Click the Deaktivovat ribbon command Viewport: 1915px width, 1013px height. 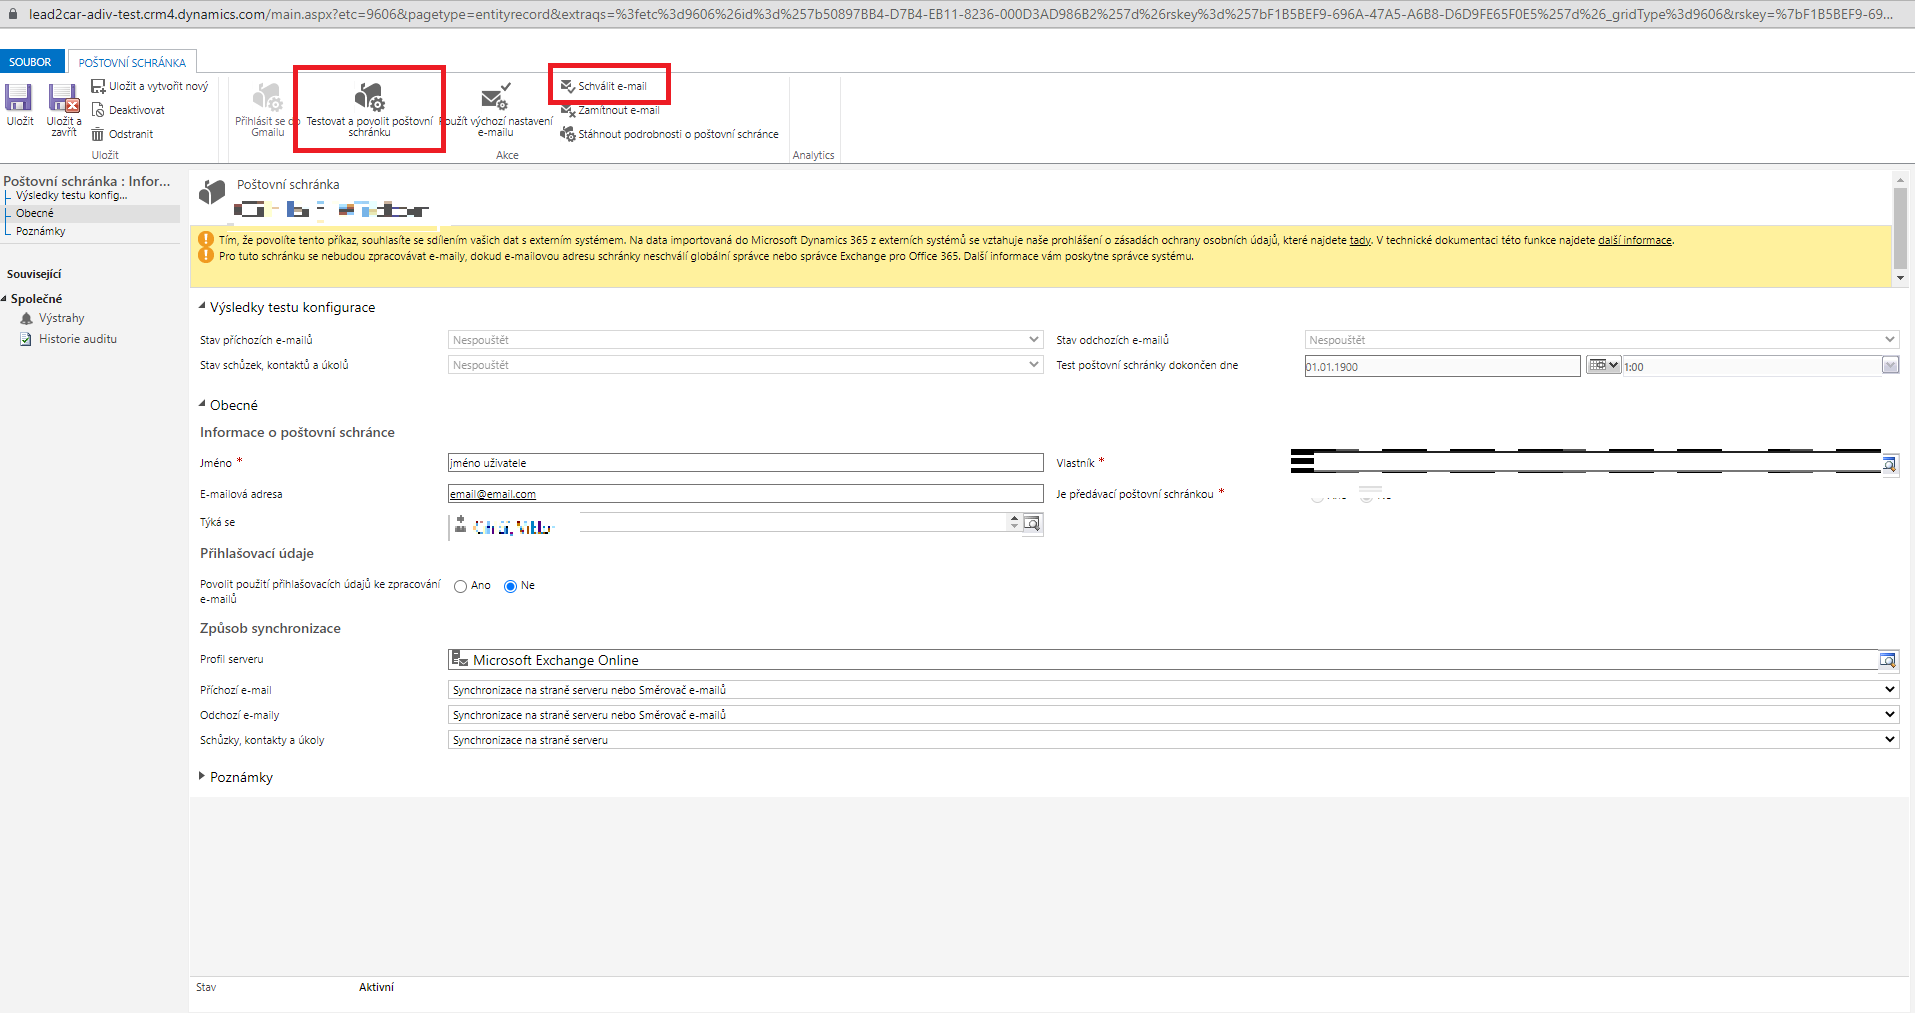[136, 110]
